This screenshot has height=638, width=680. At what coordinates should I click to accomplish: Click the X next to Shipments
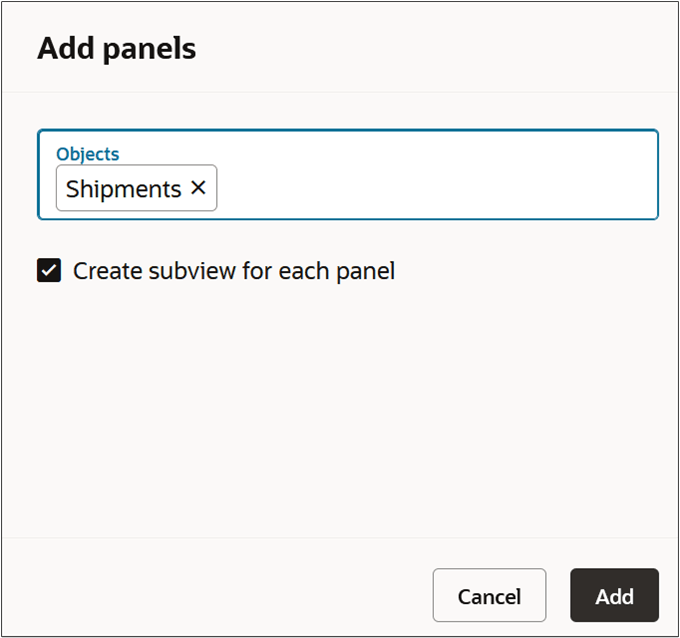(198, 188)
